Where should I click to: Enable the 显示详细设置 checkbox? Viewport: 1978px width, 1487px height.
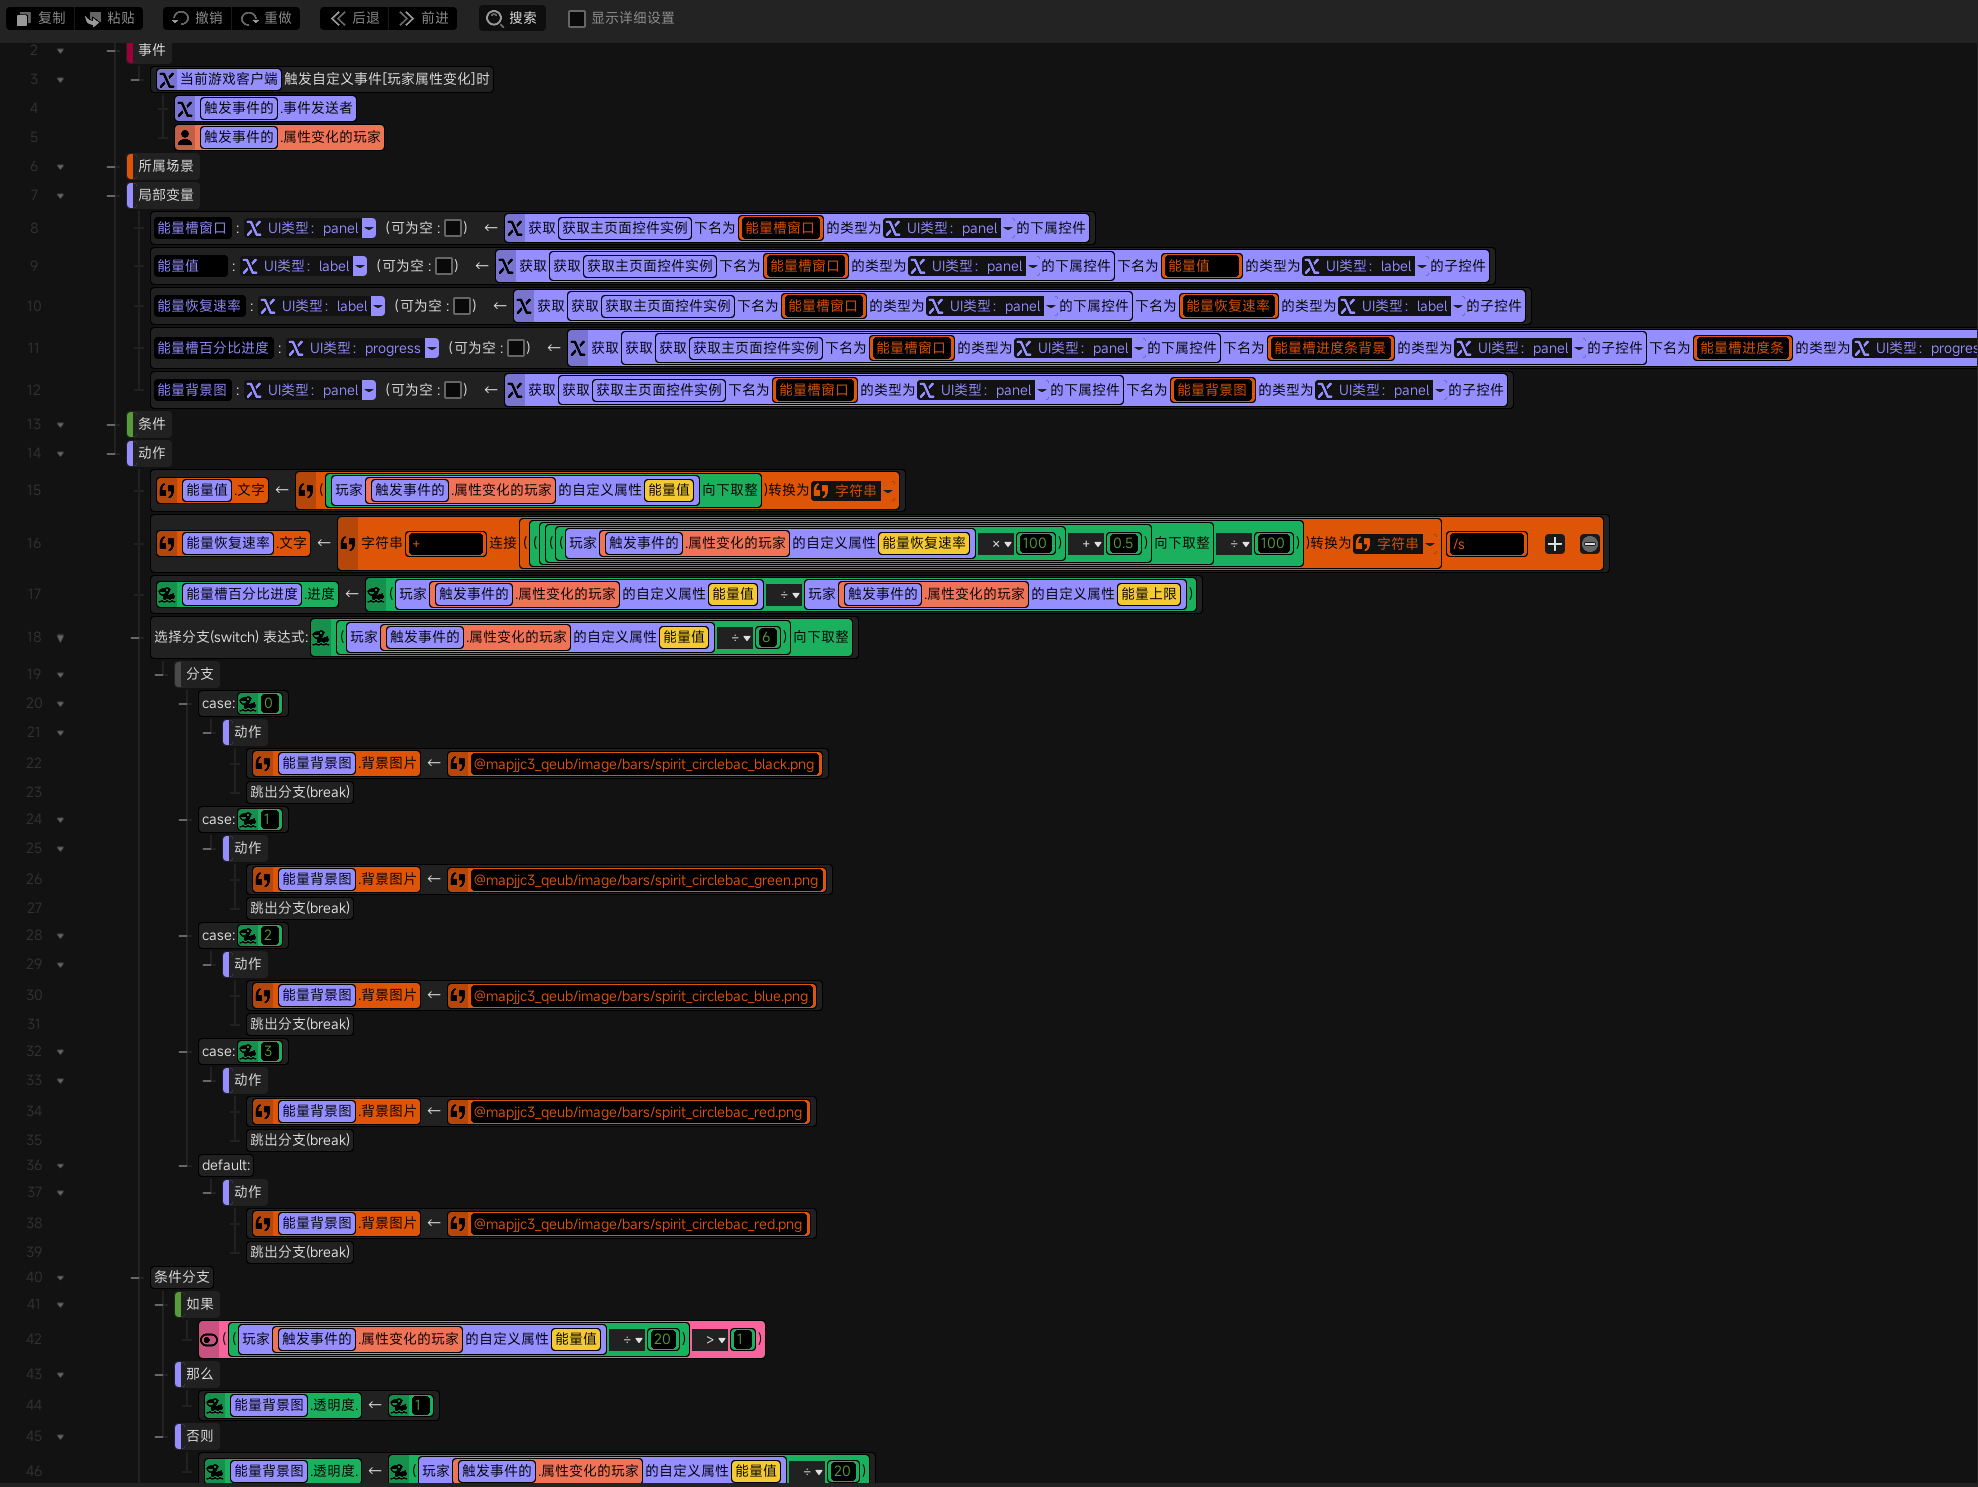click(x=577, y=18)
